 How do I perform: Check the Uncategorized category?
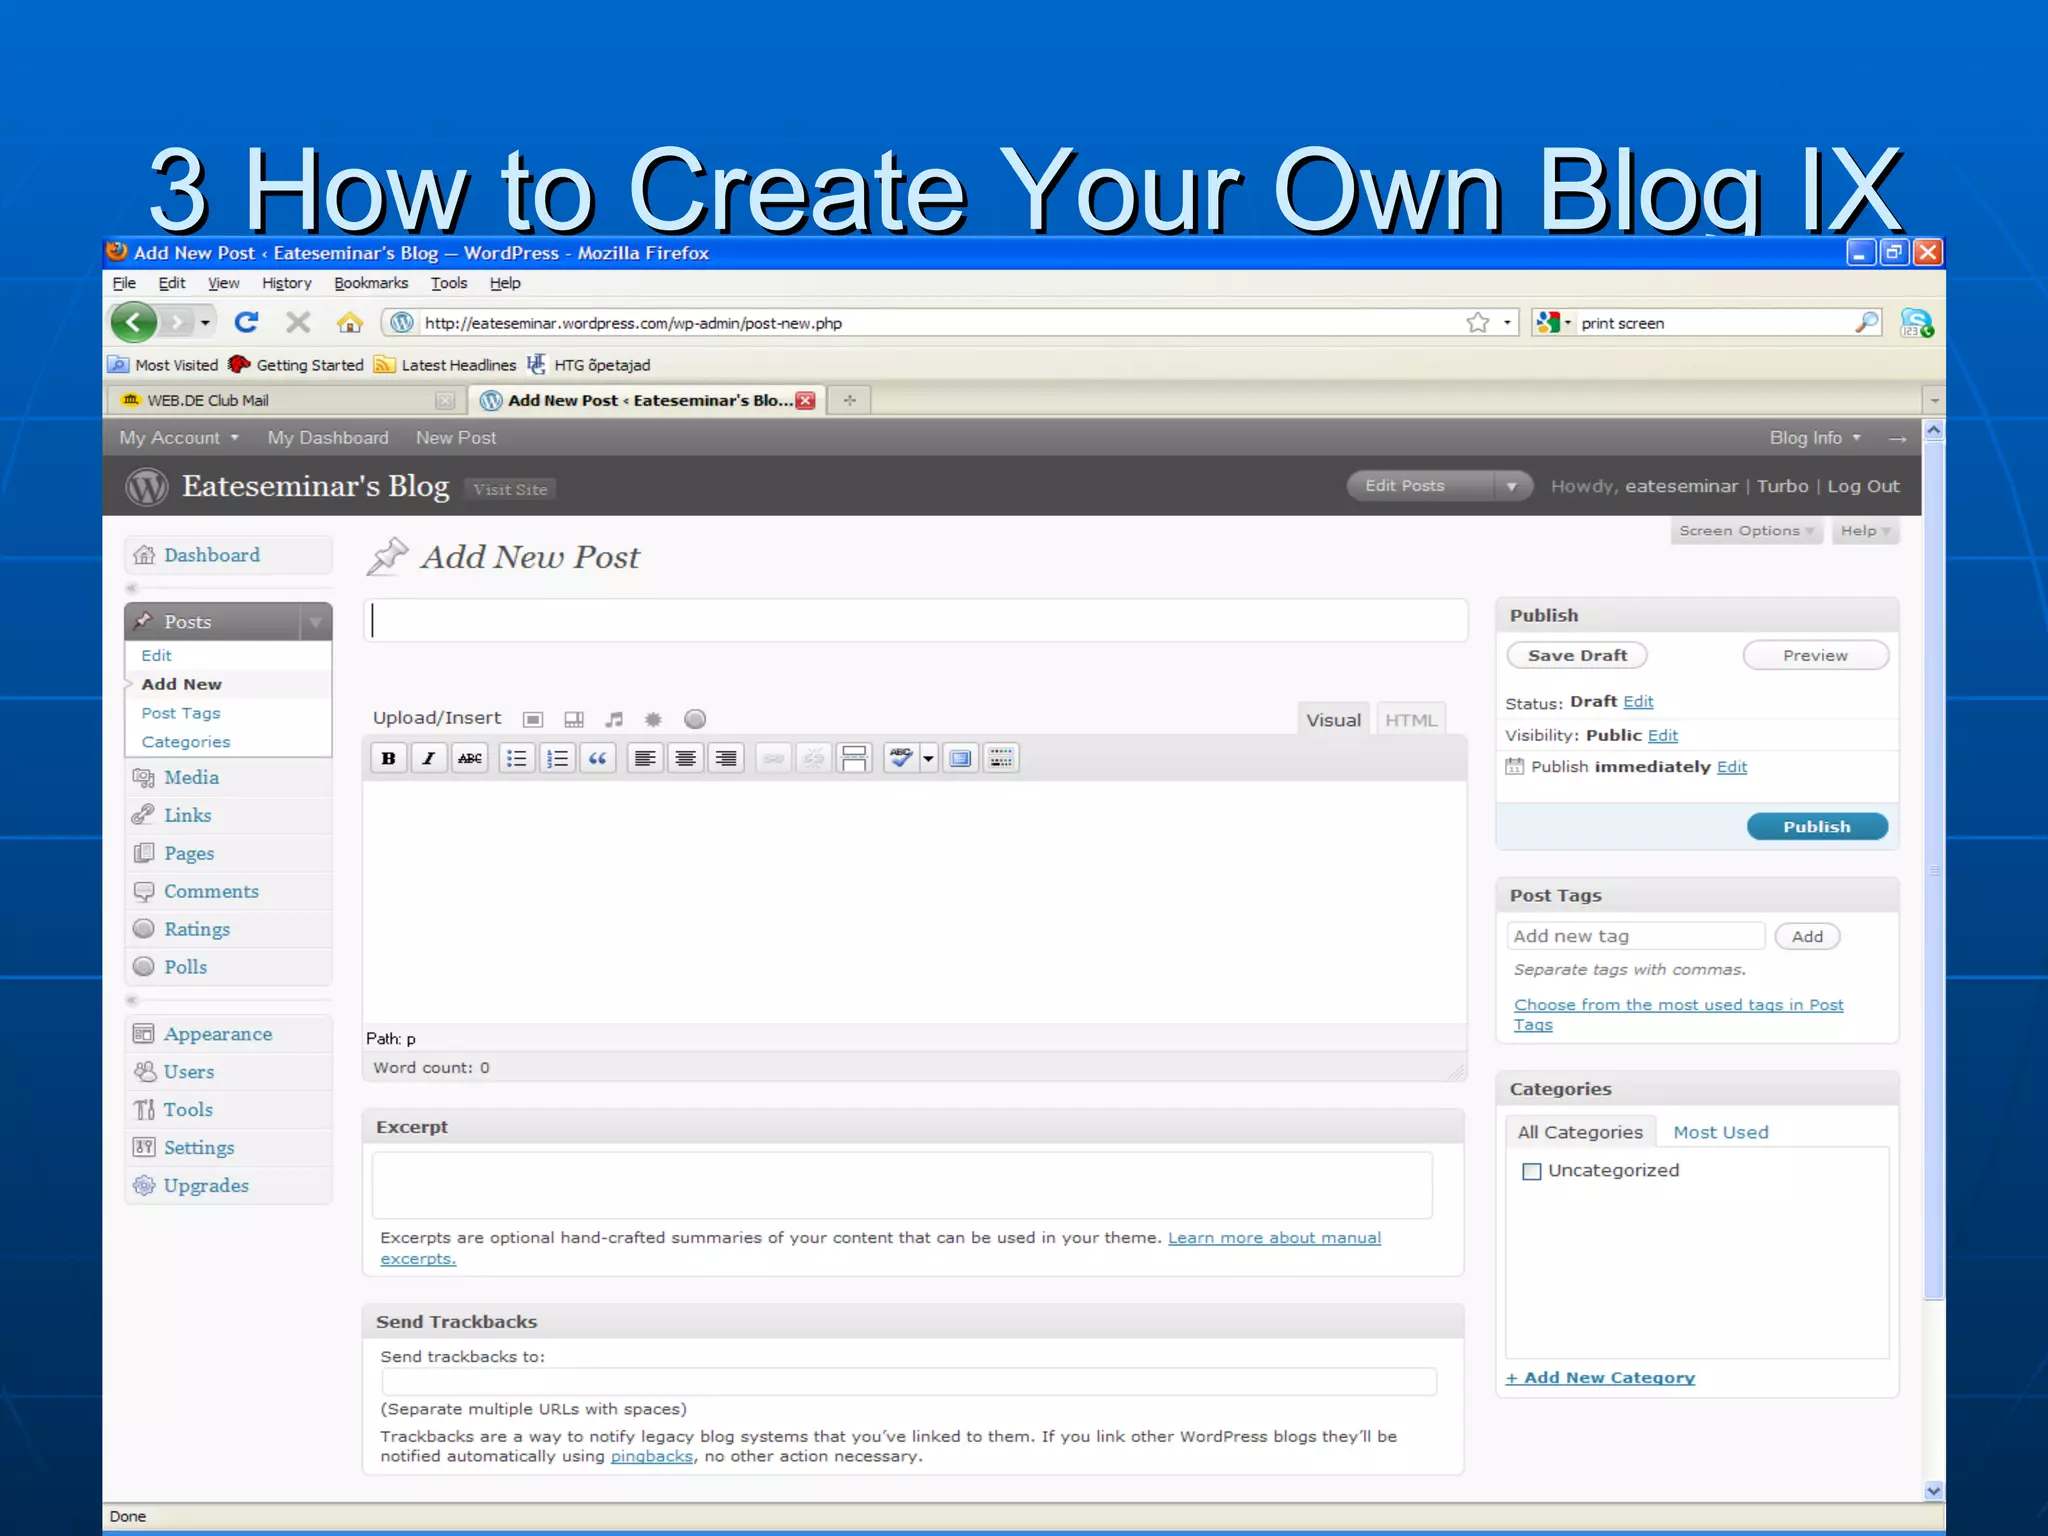(x=1531, y=1171)
